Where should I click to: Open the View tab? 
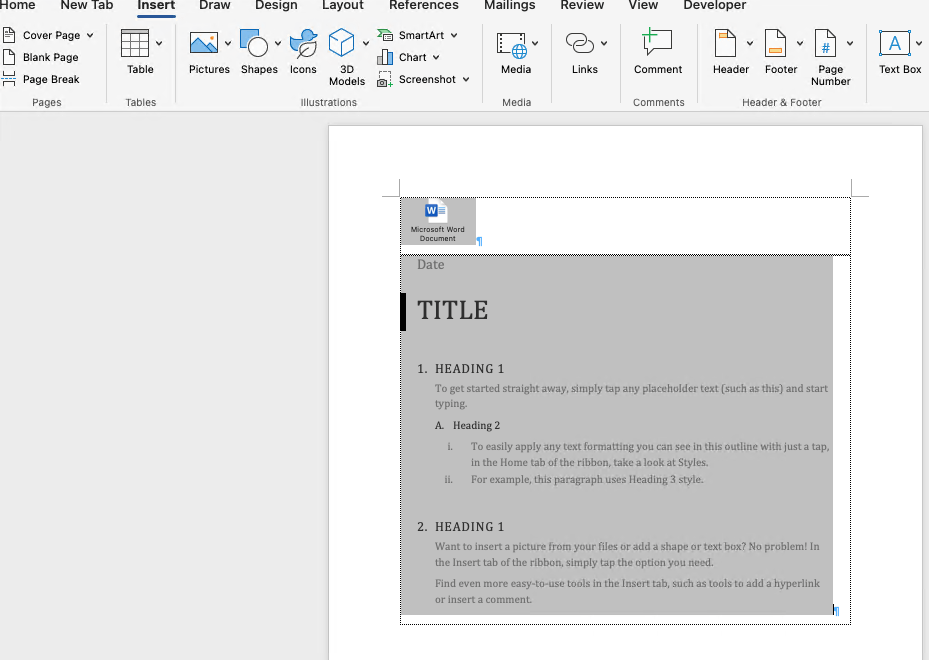click(x=643, y=5)
